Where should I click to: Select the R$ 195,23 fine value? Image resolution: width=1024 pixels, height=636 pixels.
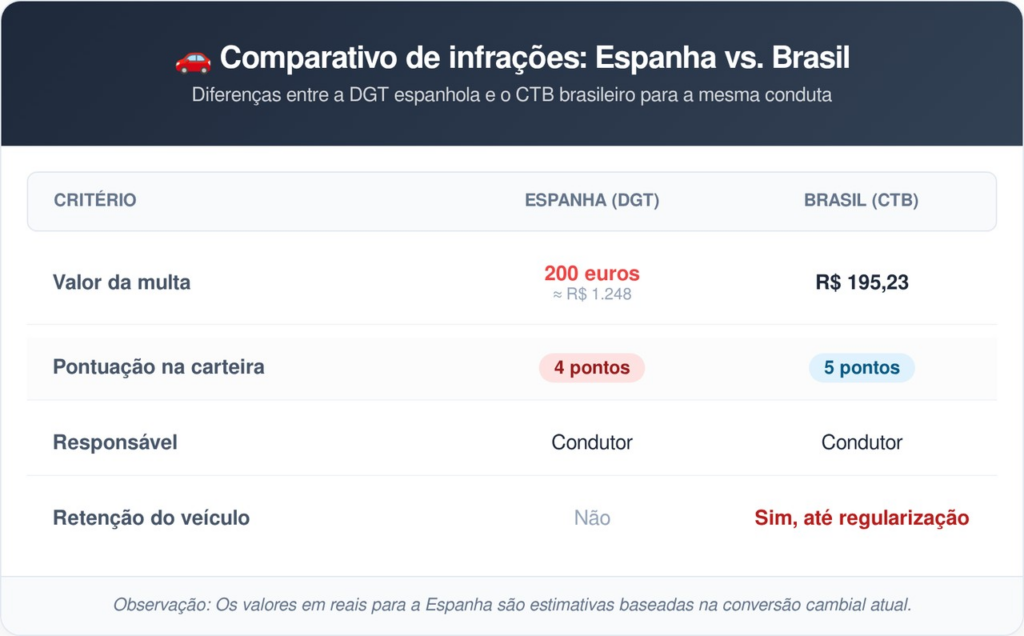861,282
